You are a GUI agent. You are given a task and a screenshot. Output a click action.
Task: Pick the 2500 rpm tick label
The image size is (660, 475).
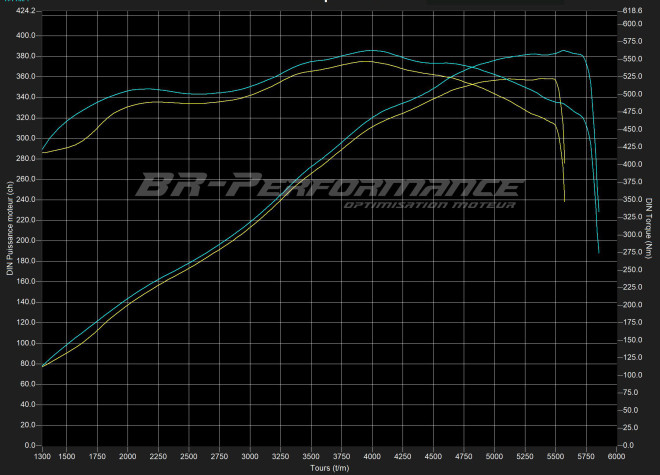click(189, 457)
